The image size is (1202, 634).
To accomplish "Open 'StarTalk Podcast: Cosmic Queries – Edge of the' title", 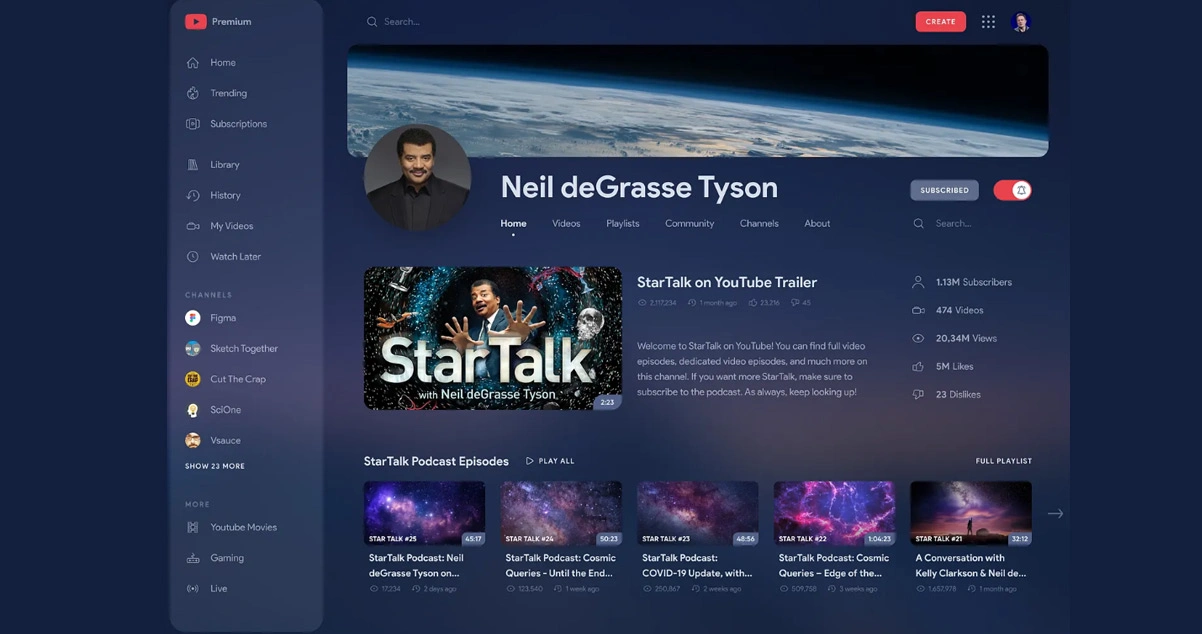I will 834,566.
